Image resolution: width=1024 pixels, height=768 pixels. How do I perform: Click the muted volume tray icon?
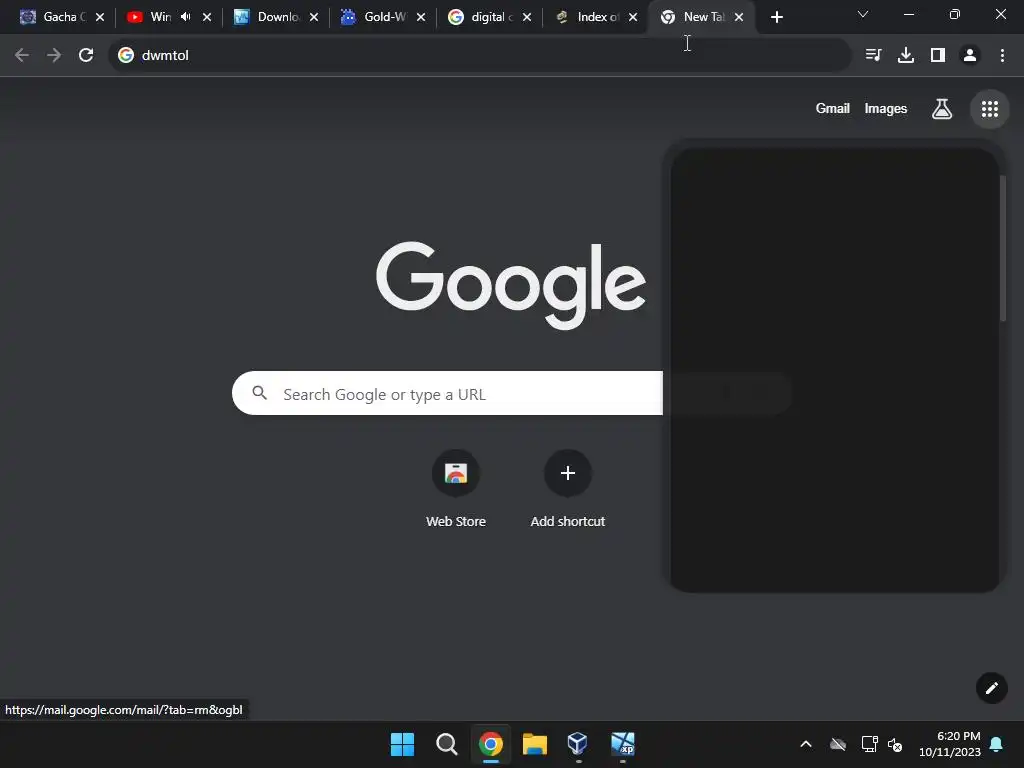tap(895, 744)
